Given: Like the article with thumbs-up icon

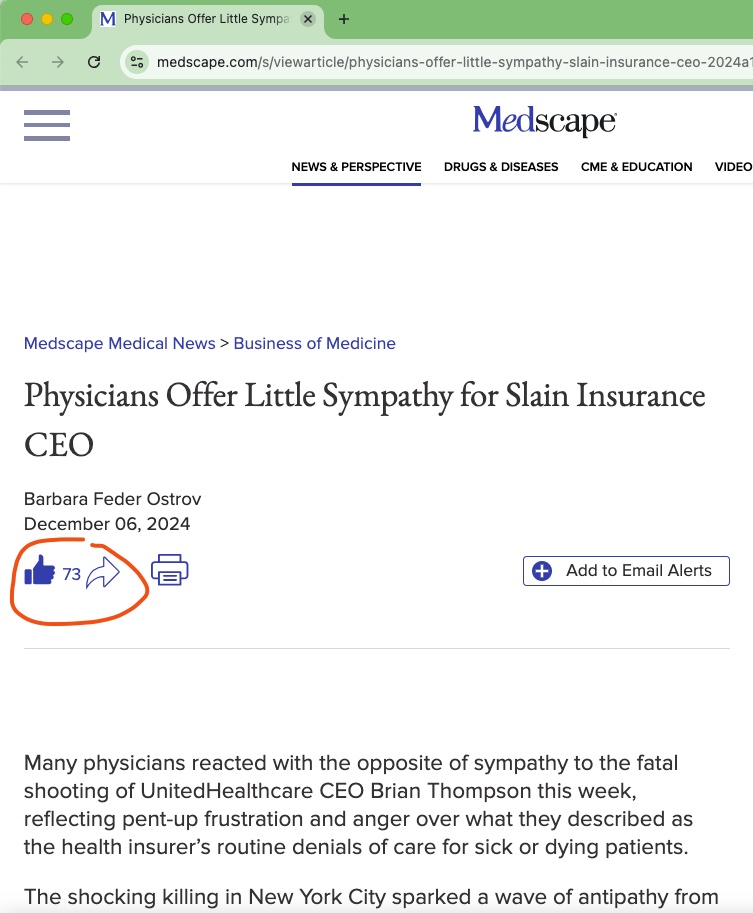Looking at the screenshot, I should click(x=40, y=570).
